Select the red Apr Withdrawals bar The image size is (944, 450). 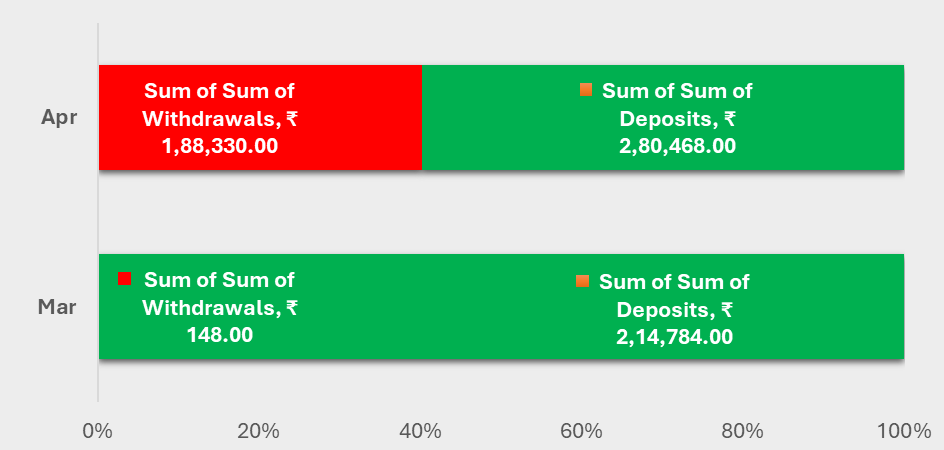[x=260, y=117]
